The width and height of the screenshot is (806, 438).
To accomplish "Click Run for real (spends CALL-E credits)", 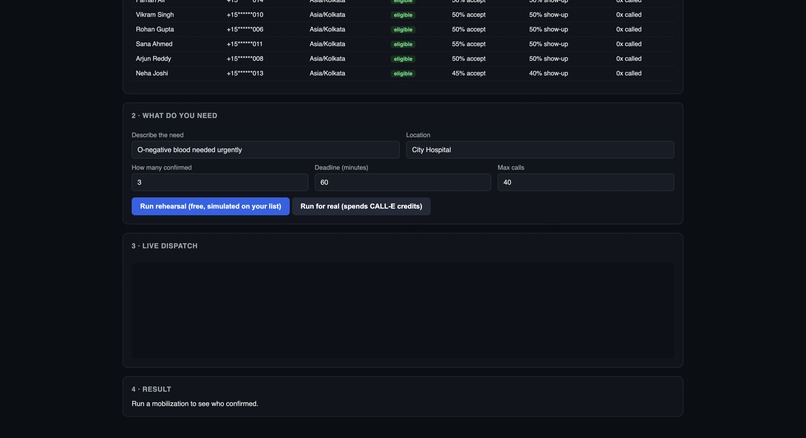I will pos(361,206).
